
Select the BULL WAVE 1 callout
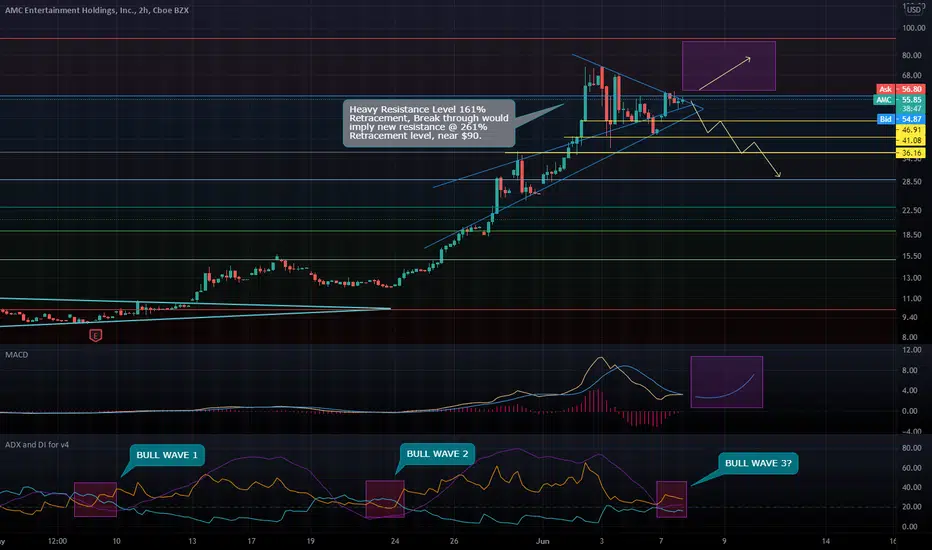coord(167,455)
